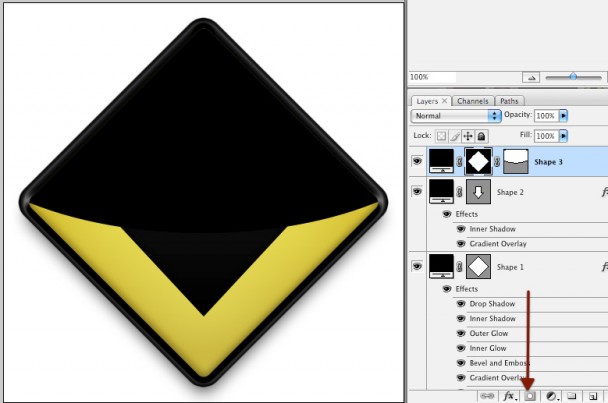Click the Shape 2 layer link icon
608x403 pixels.
(x=459, y=192)
